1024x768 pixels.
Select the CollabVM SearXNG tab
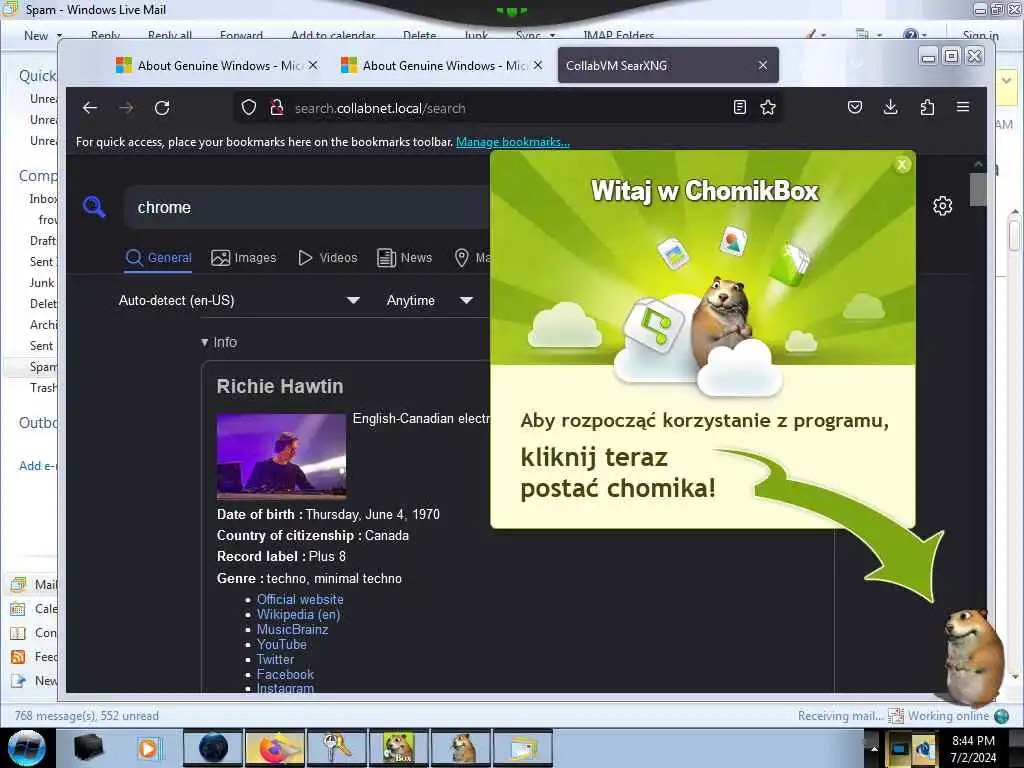pyautogui.click(x=661, y=65)
